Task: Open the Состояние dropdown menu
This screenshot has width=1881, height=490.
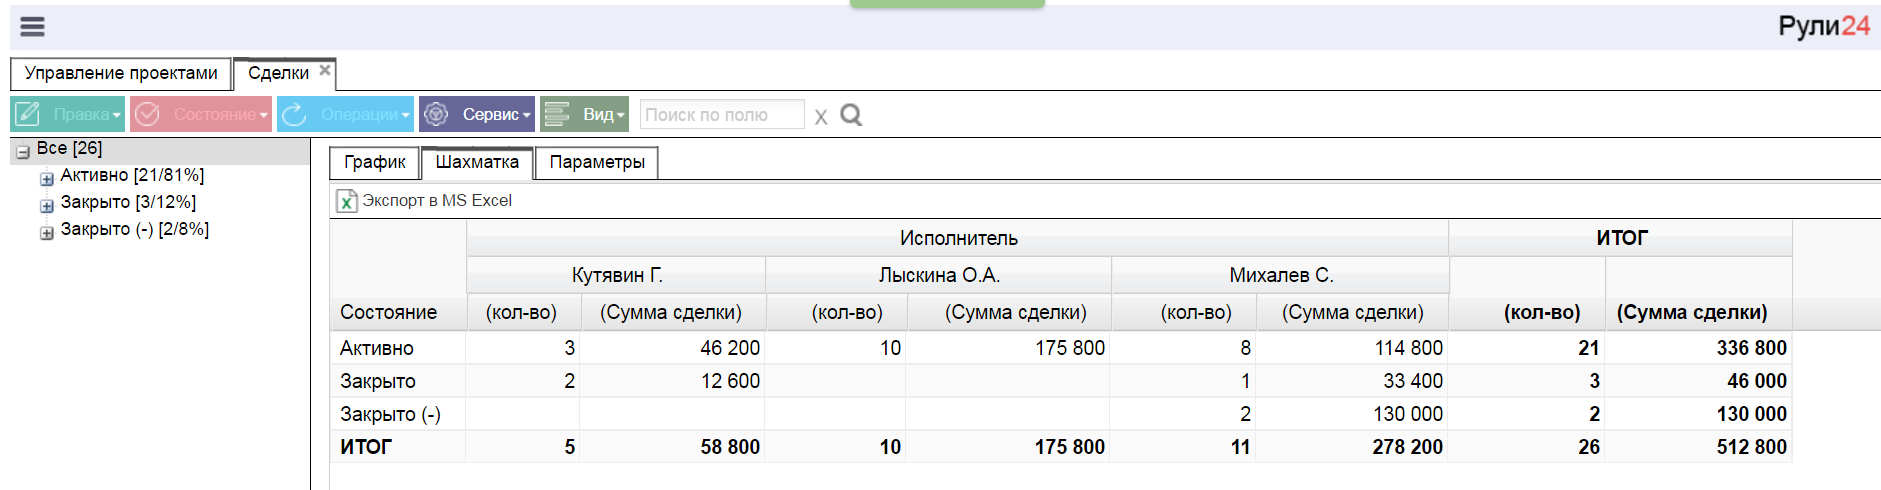Action: click(200, 114)
